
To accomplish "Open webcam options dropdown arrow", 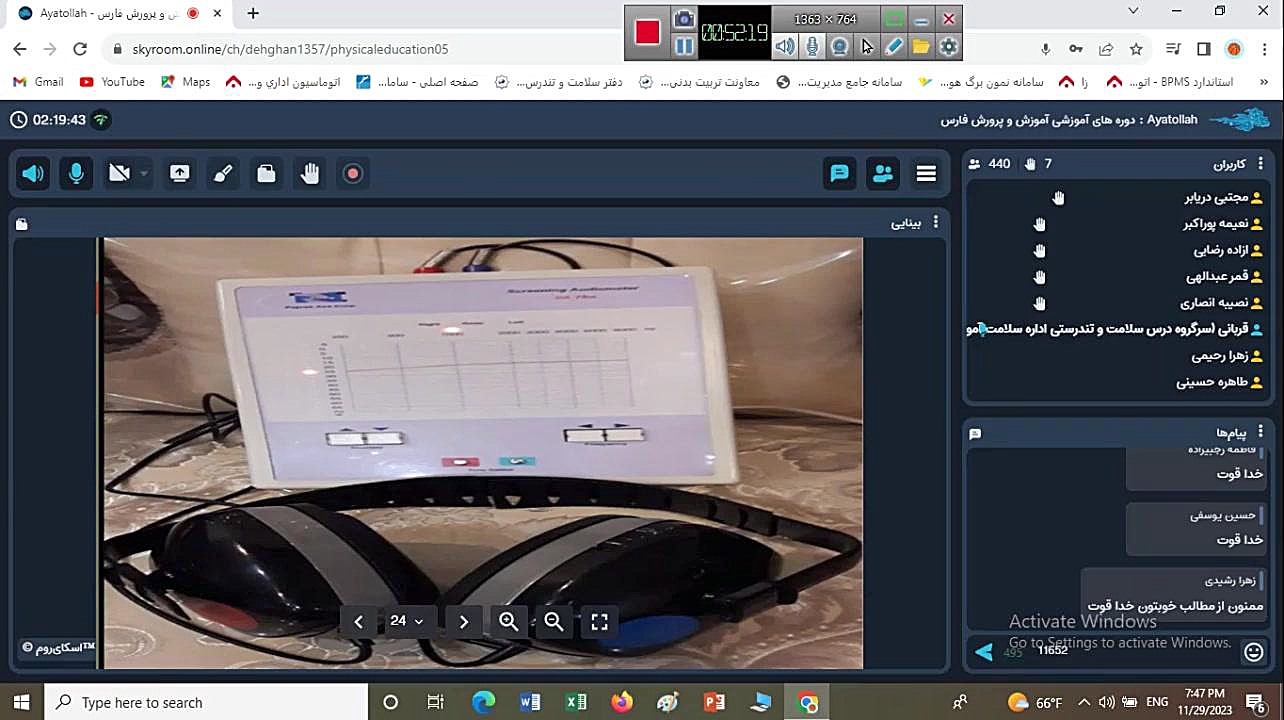I will [144, 174].
